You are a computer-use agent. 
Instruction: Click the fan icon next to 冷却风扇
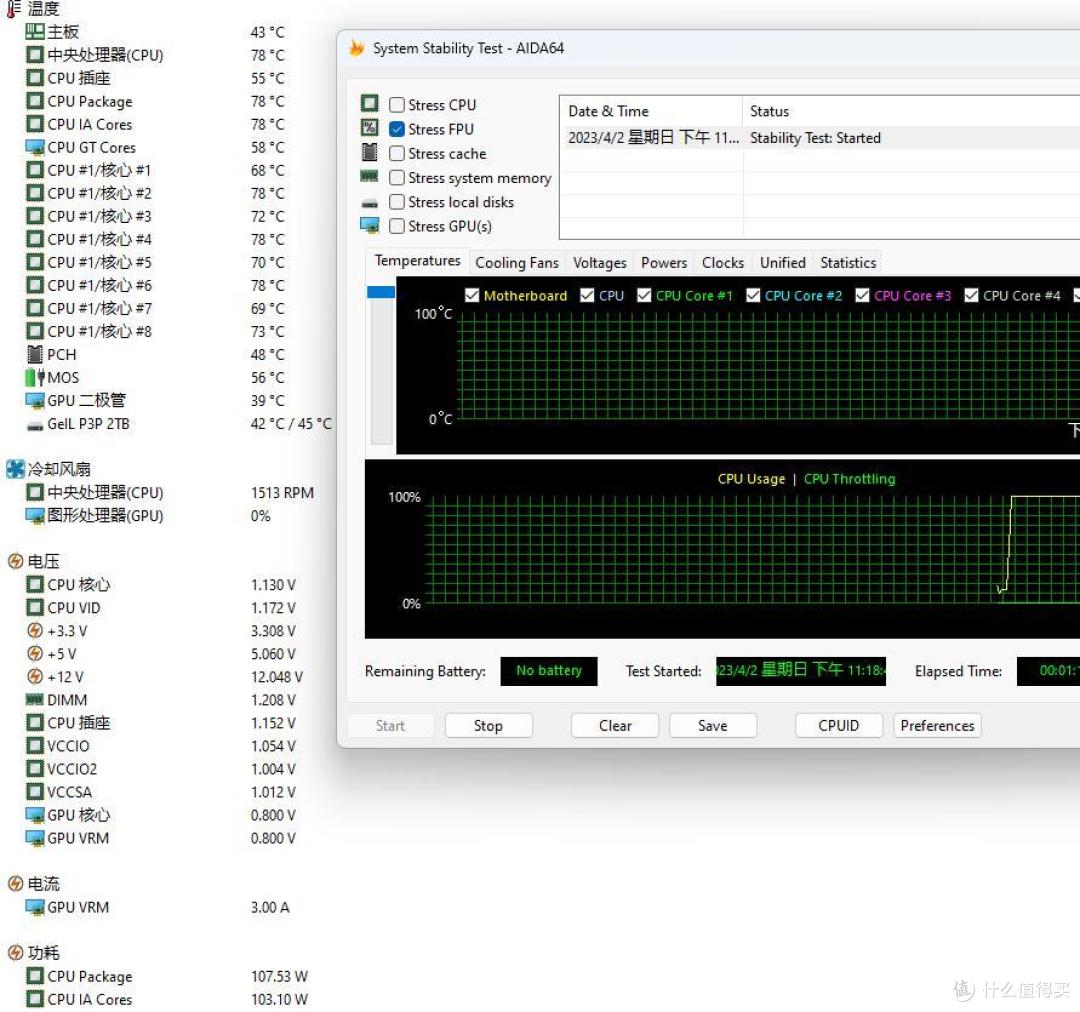15,469
